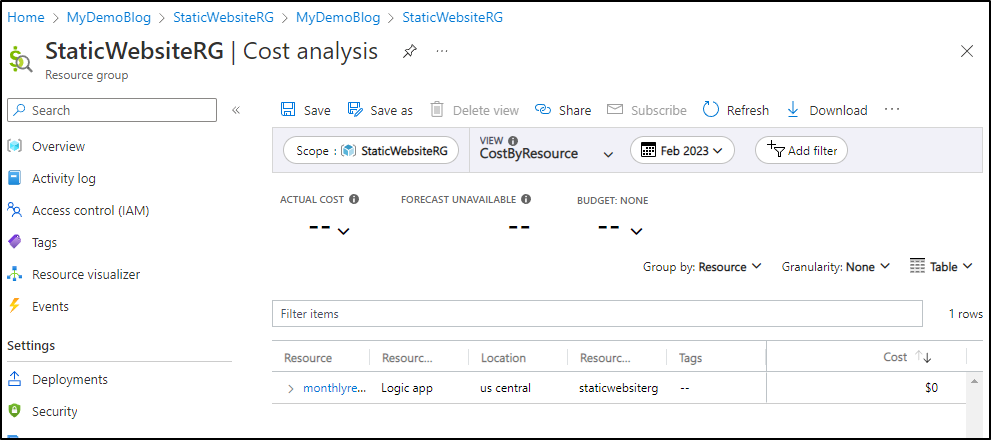Close the Cost analysis blade
This screenshot has width=991, height=440.
(x=967, y=51)
